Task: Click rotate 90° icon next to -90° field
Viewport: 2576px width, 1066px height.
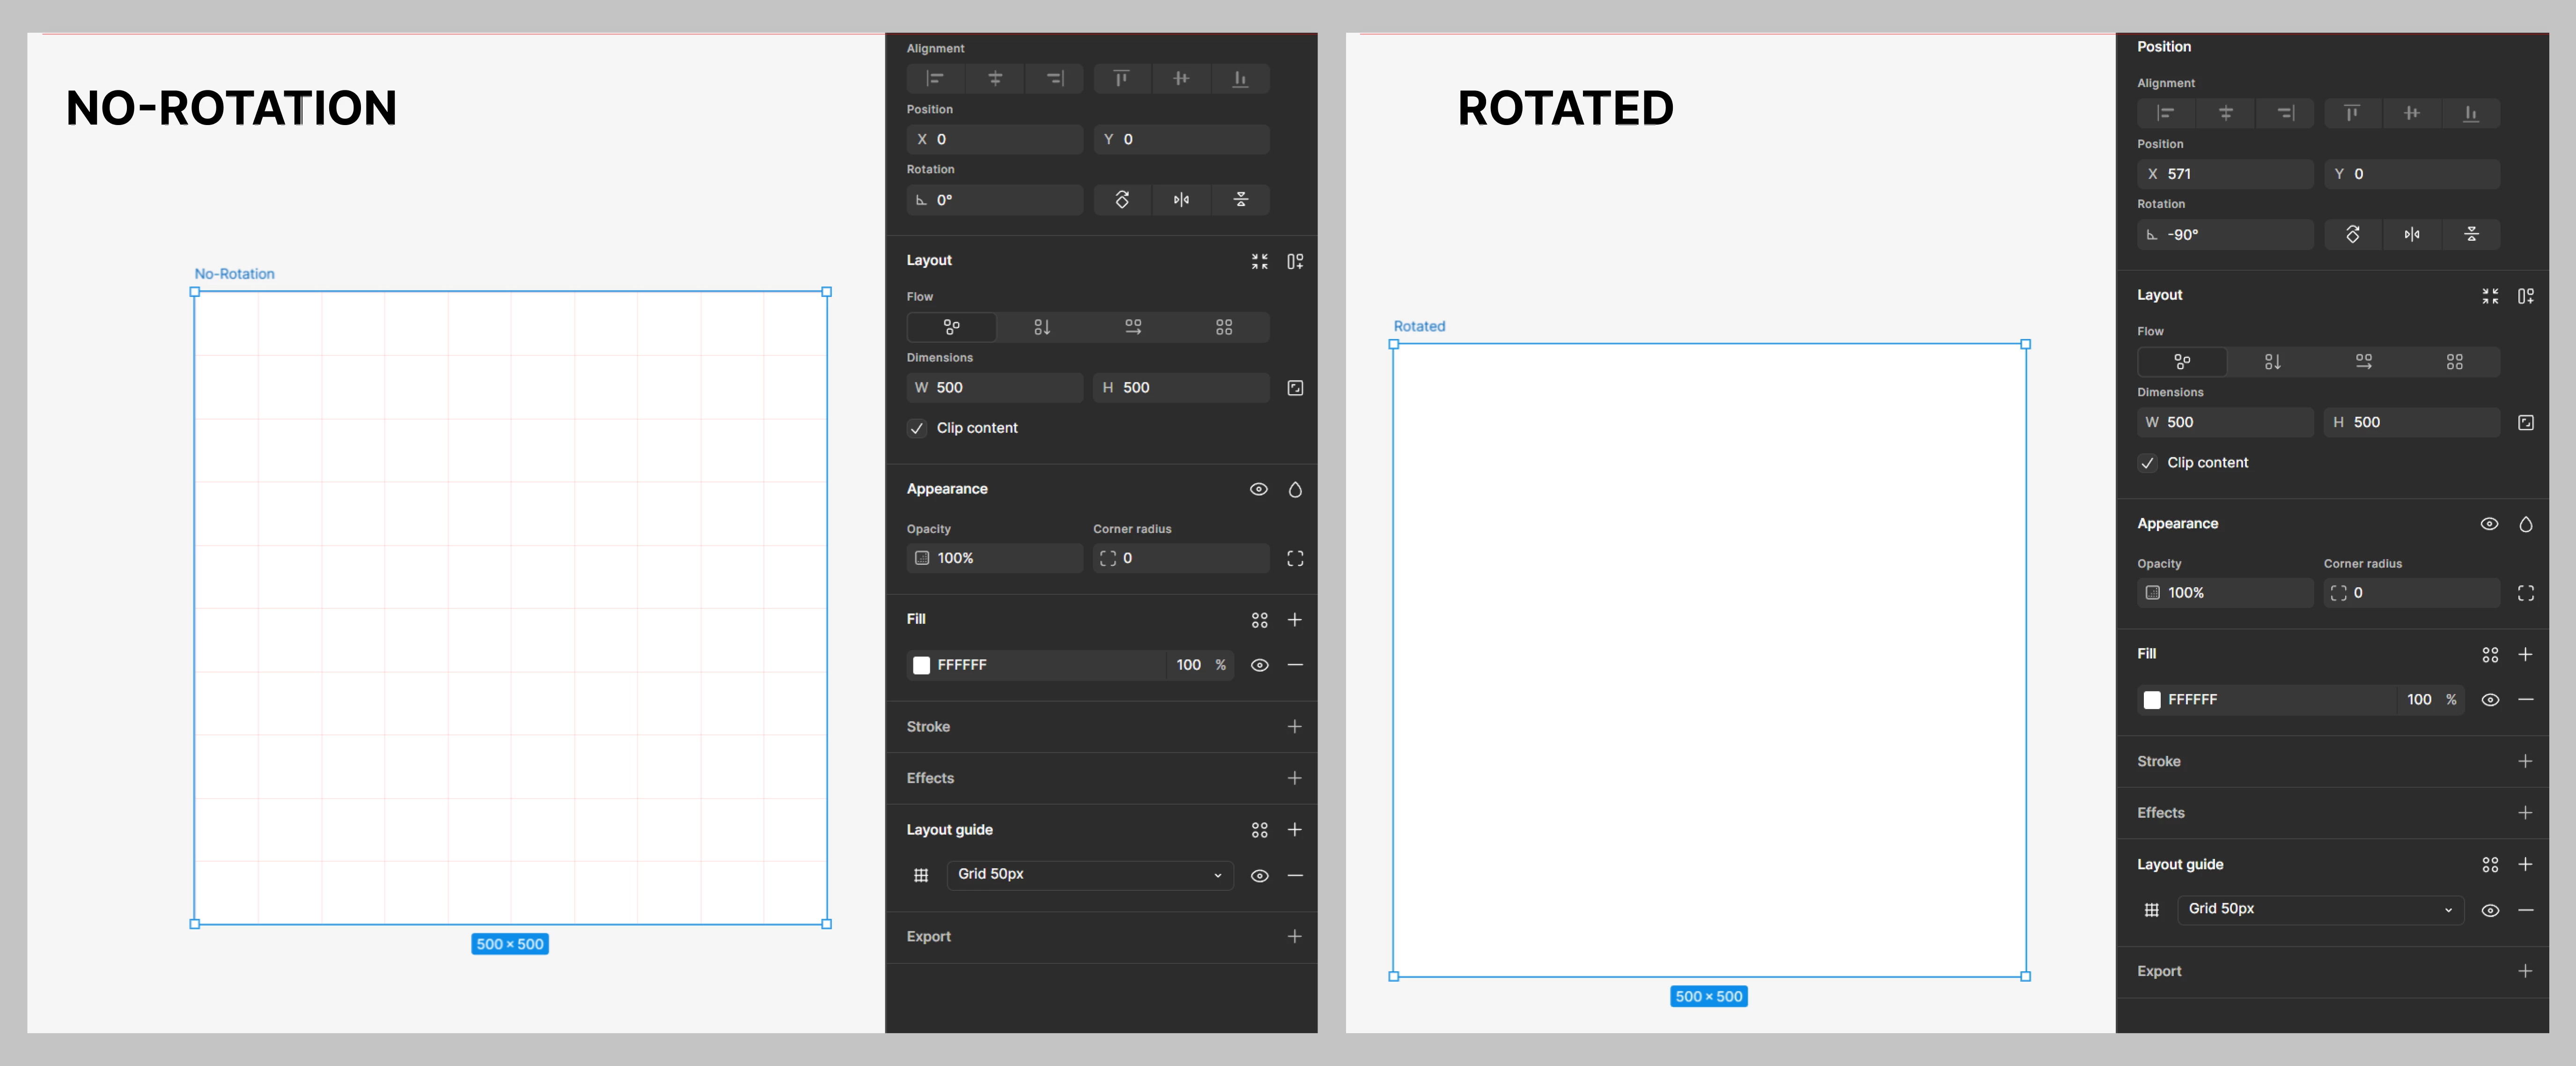Action: [x=2352, y=235]
